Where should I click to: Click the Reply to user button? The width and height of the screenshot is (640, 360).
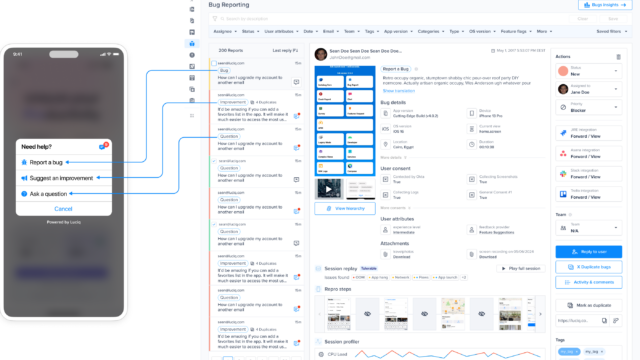point(589,252)
